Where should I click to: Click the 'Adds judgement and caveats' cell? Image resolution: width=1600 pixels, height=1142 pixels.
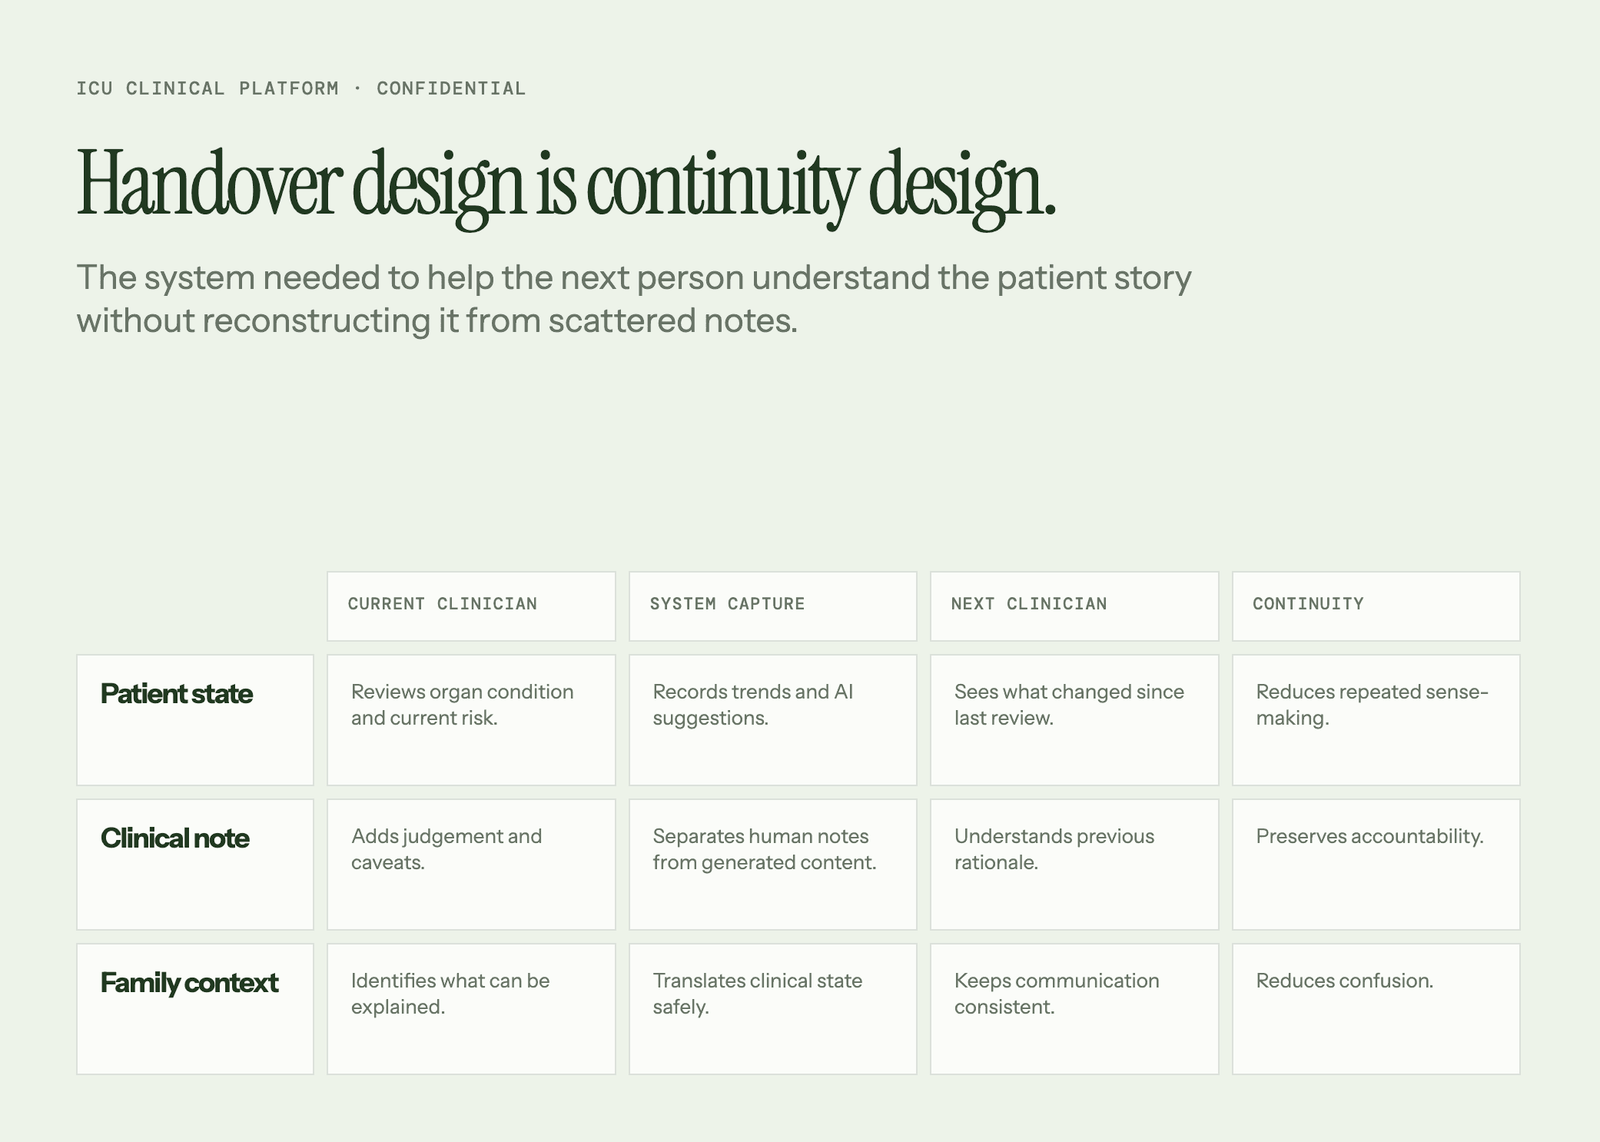[x=471, y=864]
